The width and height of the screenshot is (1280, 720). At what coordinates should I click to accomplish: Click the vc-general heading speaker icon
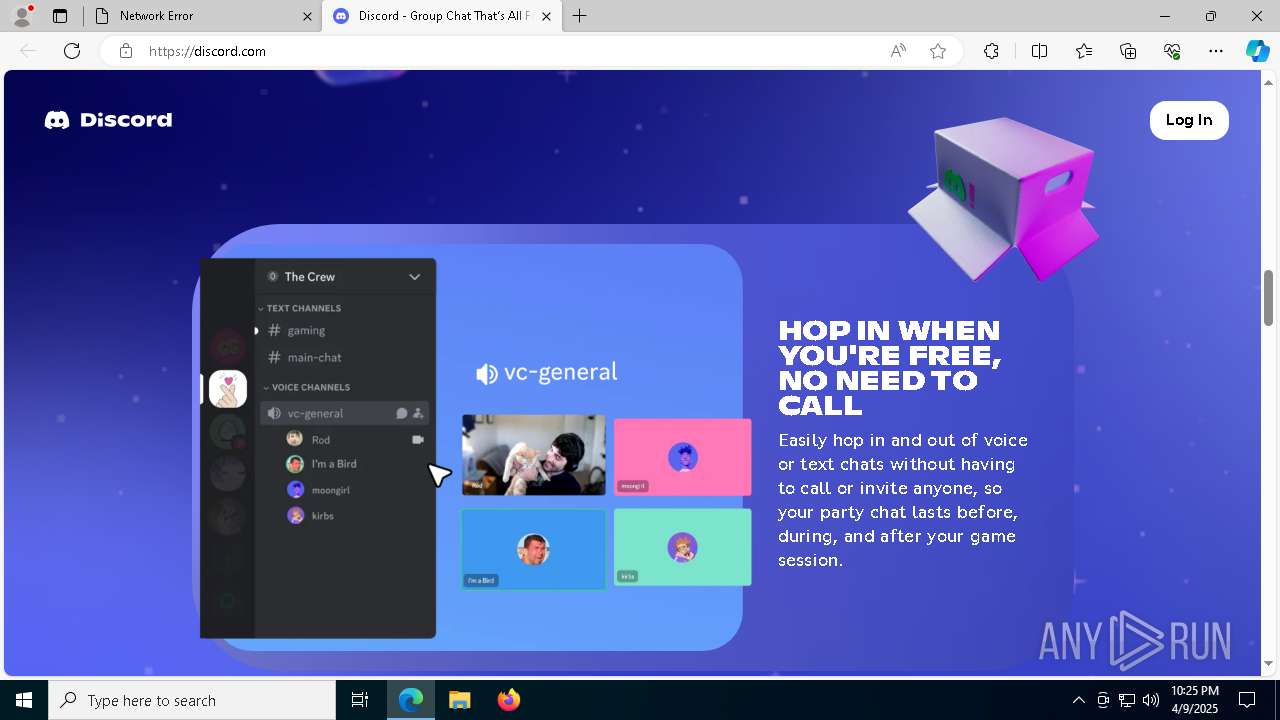tap(487, 374)
